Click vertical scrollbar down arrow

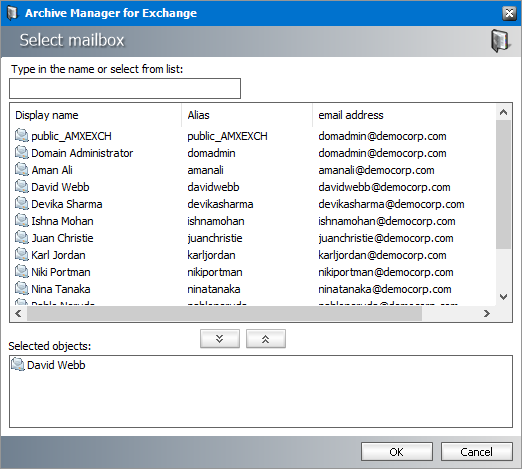(x=503, y=297)
